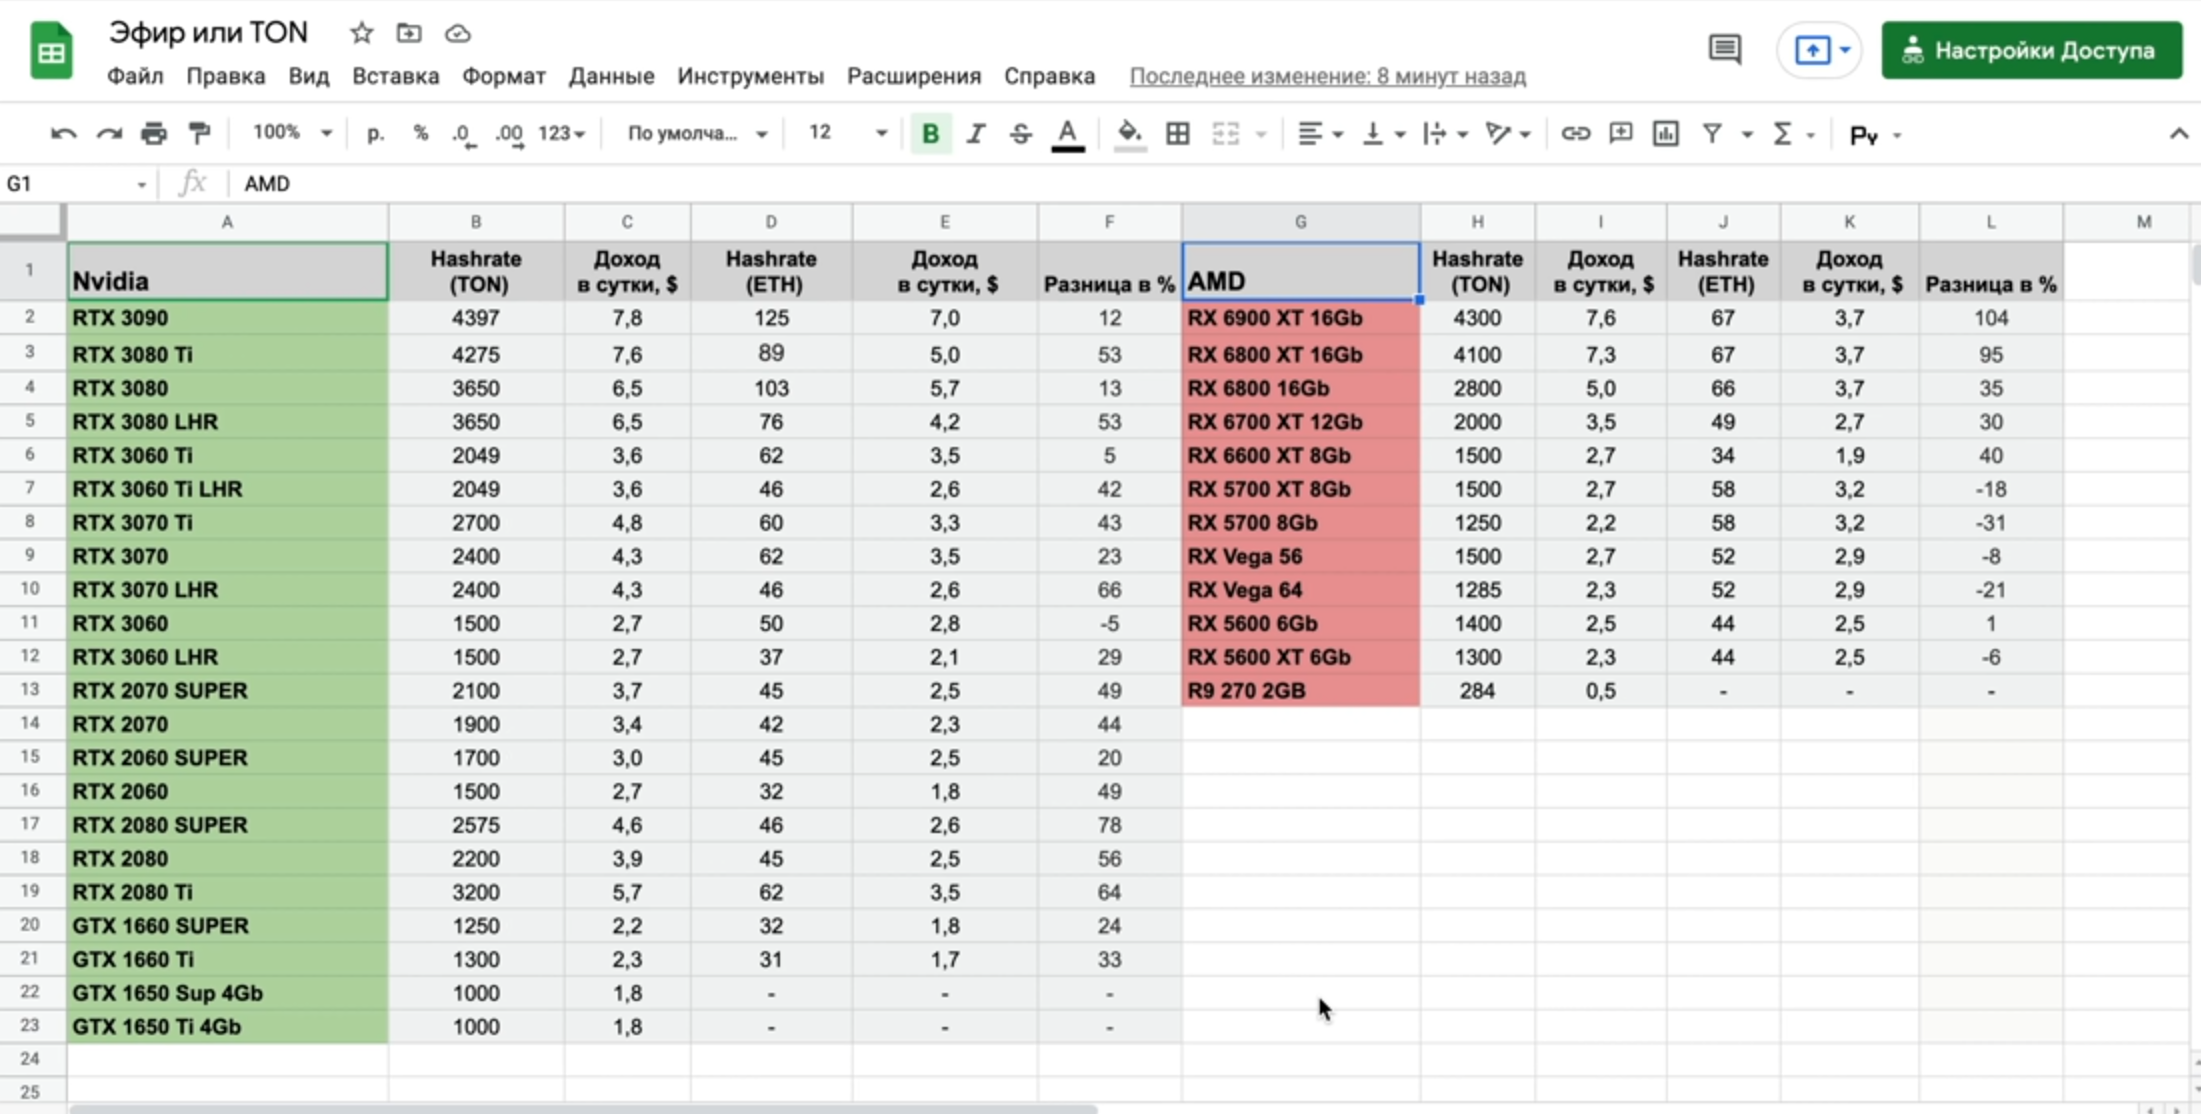Open last edit history link
The height and width of the screenshot is (1114, 2201).
click(1327, 76)
